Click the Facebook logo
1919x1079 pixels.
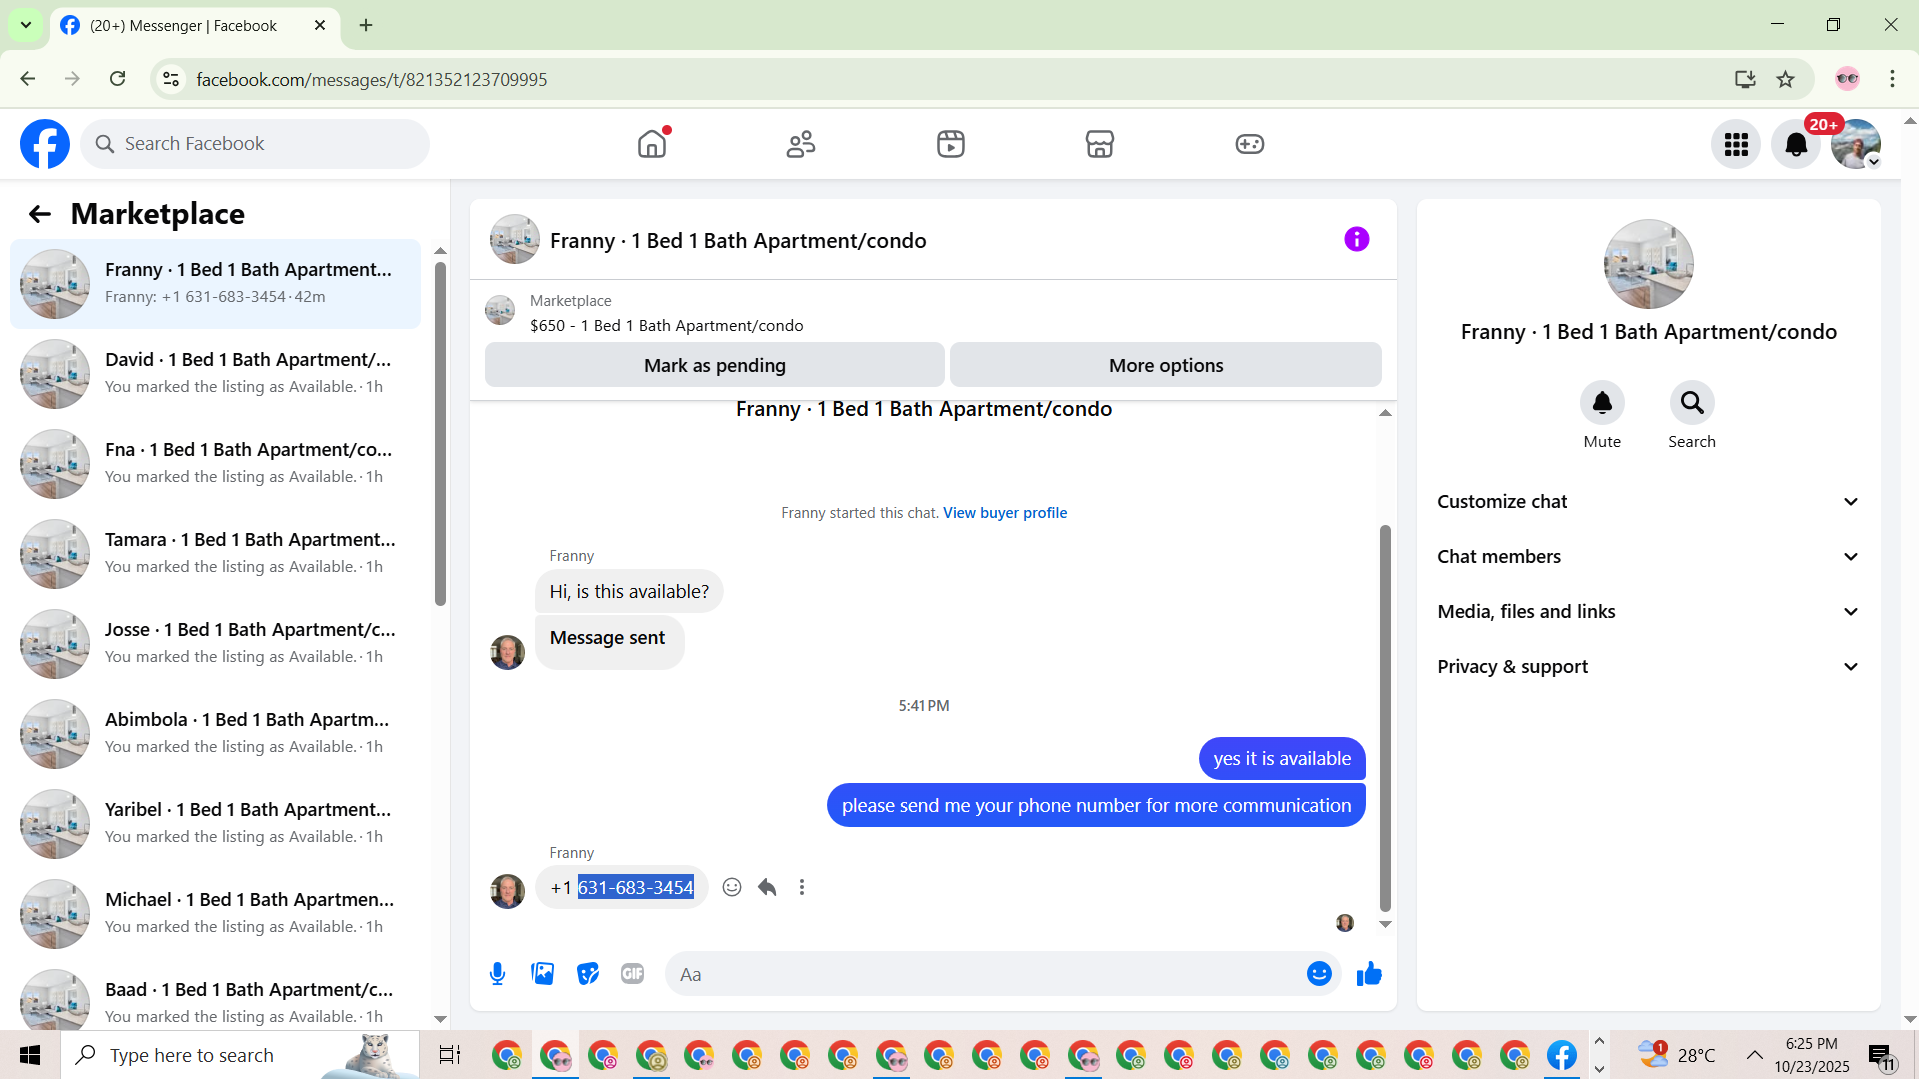(x=45, y=144)
